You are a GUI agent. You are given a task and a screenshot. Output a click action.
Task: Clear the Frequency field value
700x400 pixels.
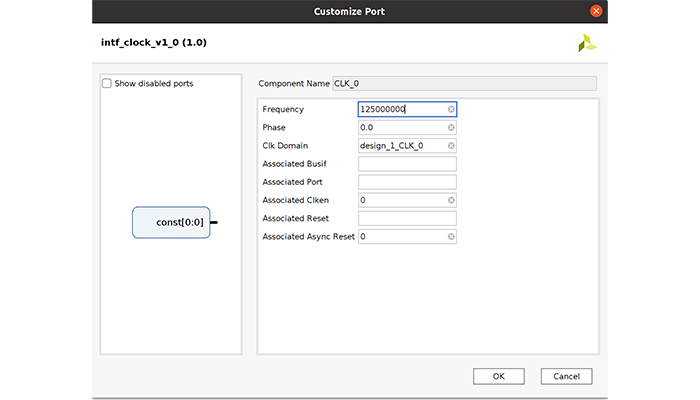point(451,109)
